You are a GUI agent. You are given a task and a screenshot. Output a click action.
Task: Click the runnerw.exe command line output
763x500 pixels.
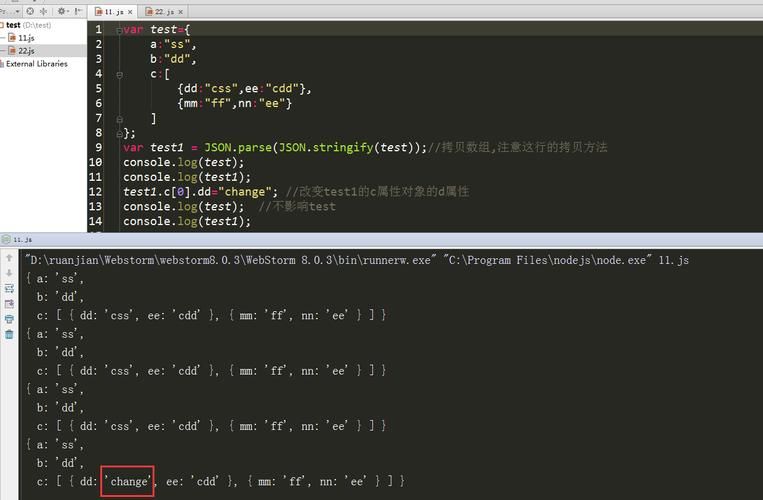coord(357,260)
